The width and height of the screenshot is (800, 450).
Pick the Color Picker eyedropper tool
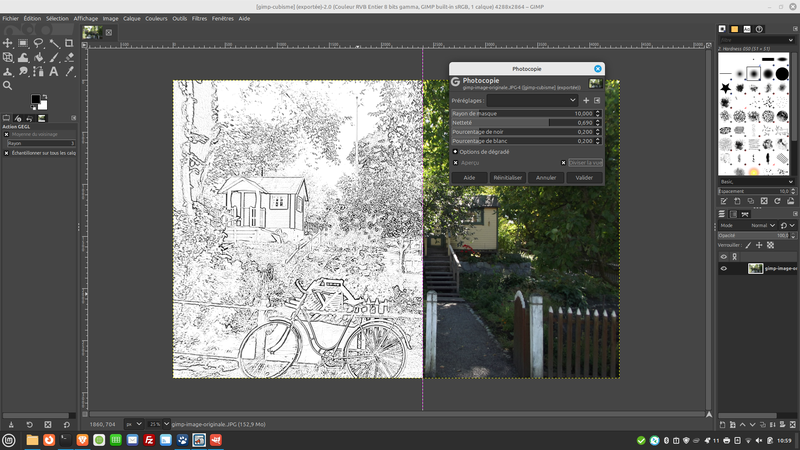click(x=67, y=71)
